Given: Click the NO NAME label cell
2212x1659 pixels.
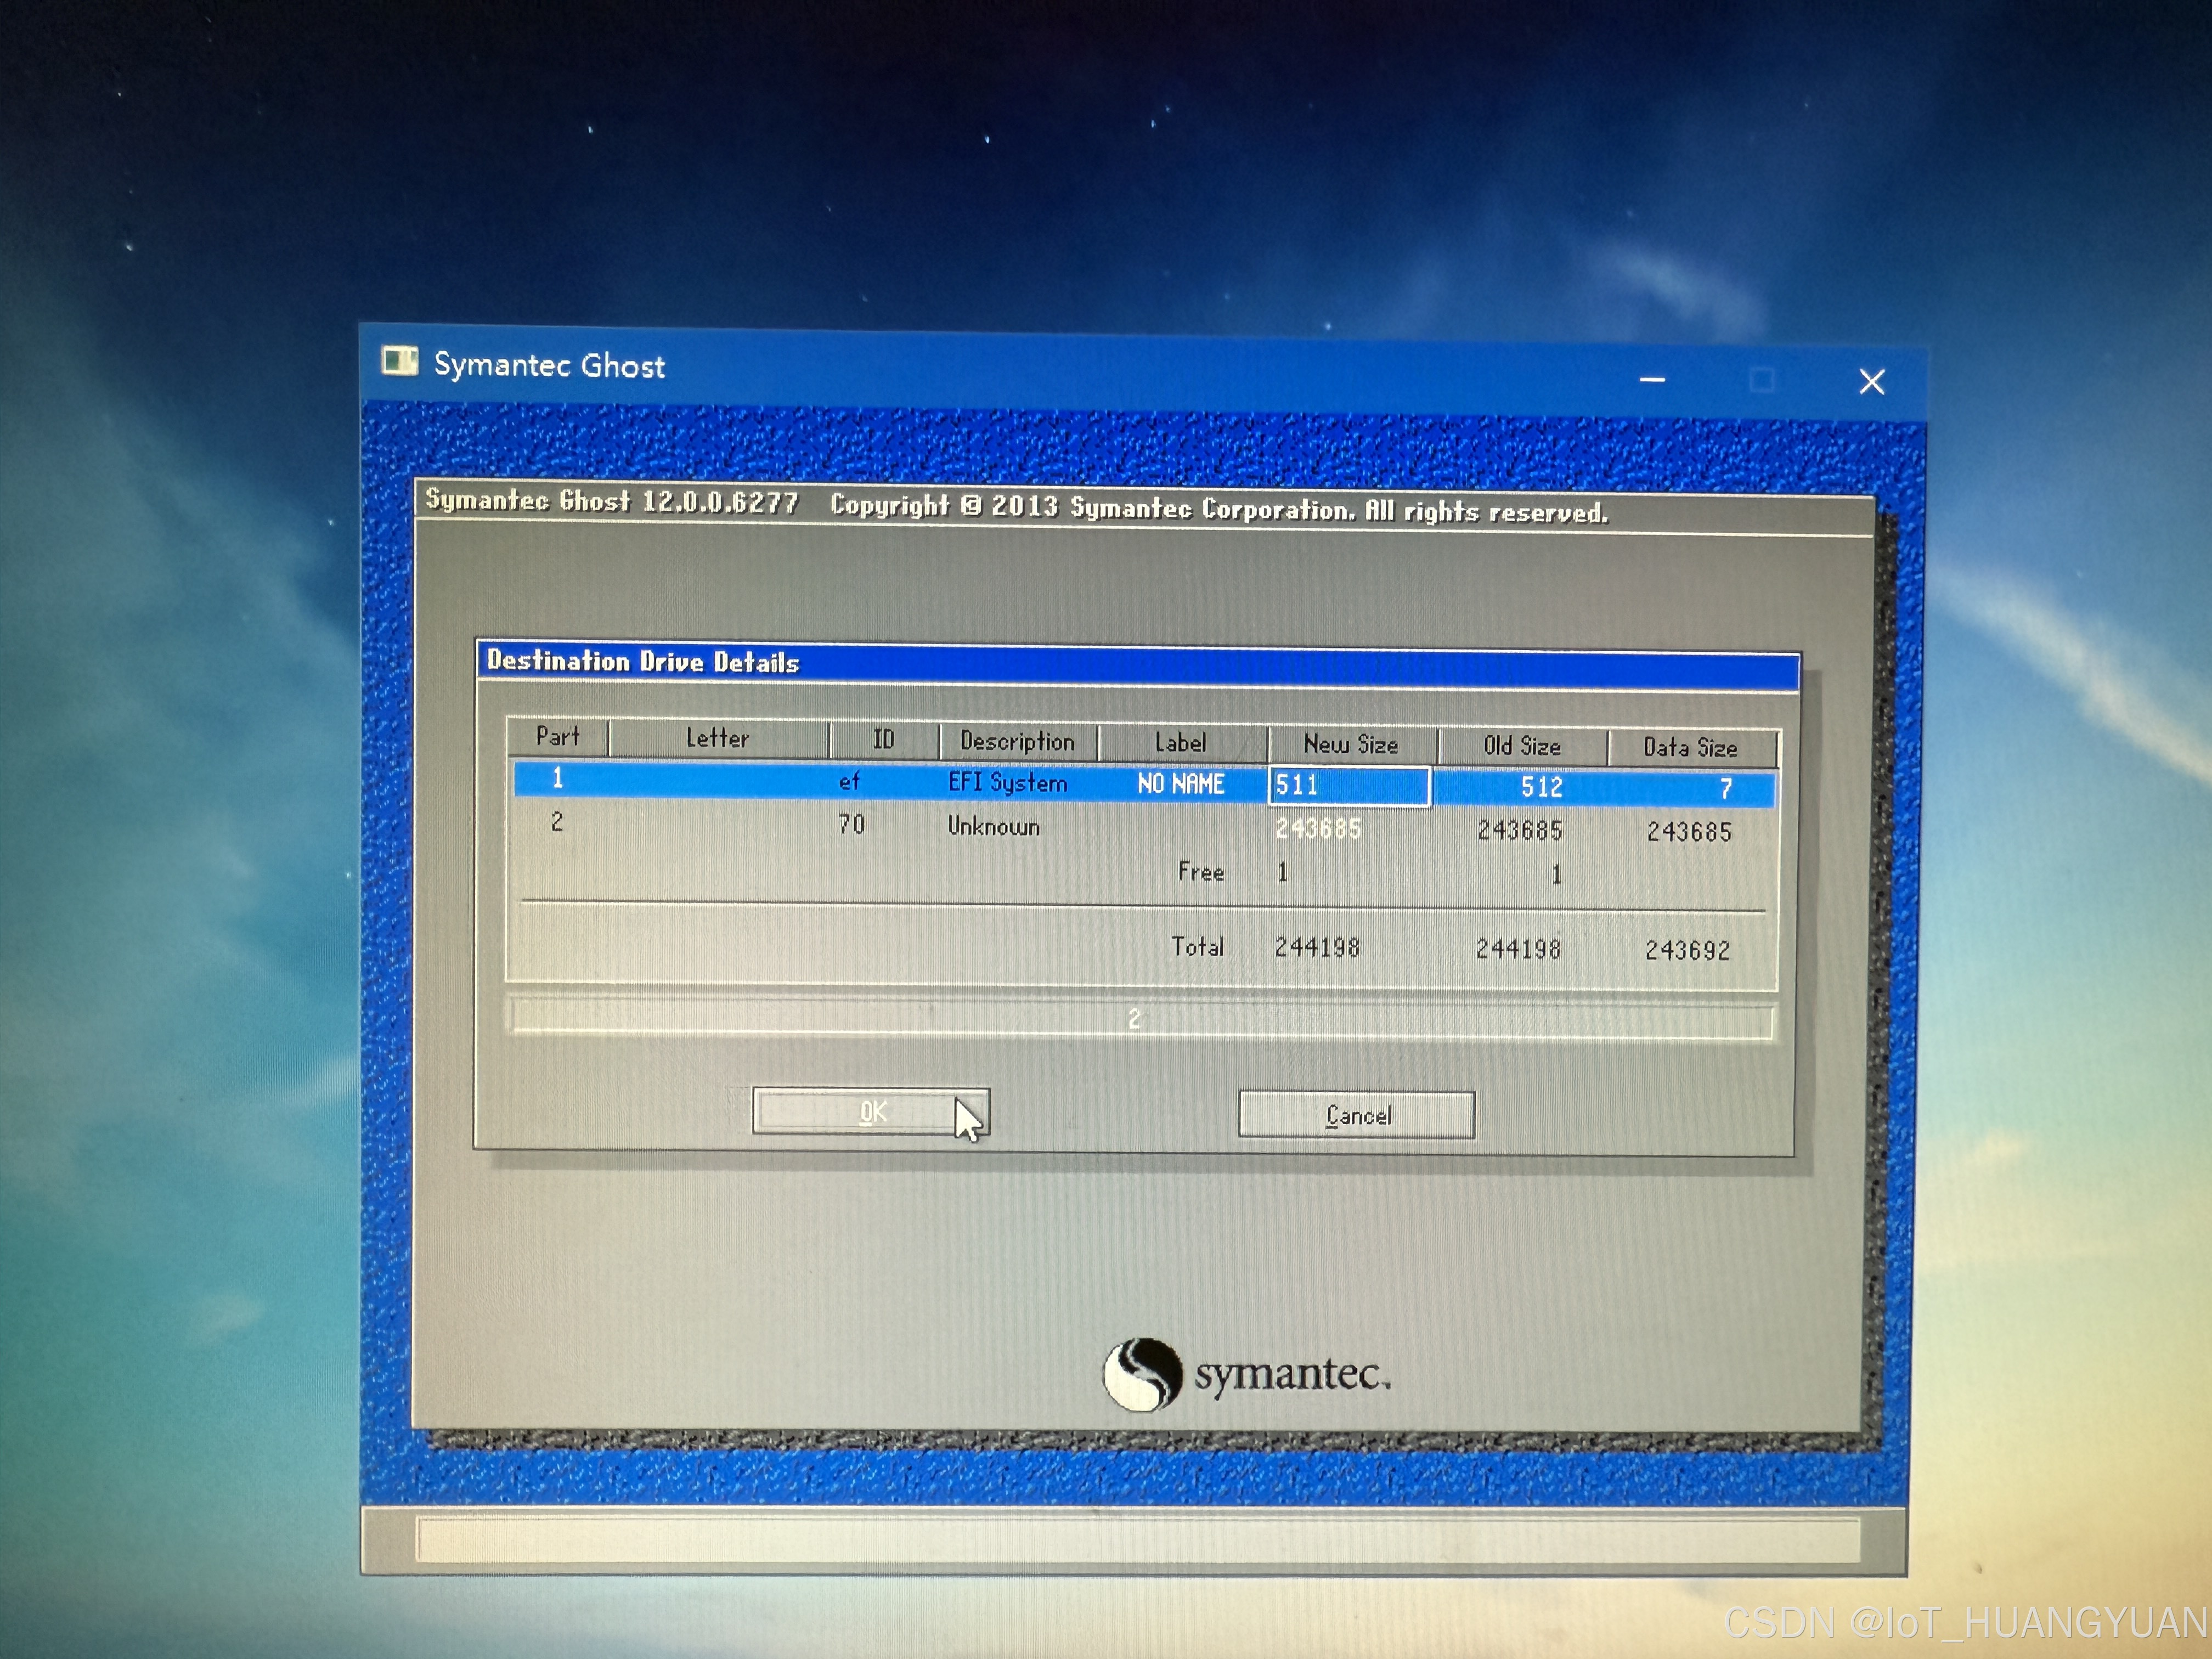Looking at the screenshot, I should 1181,784.
